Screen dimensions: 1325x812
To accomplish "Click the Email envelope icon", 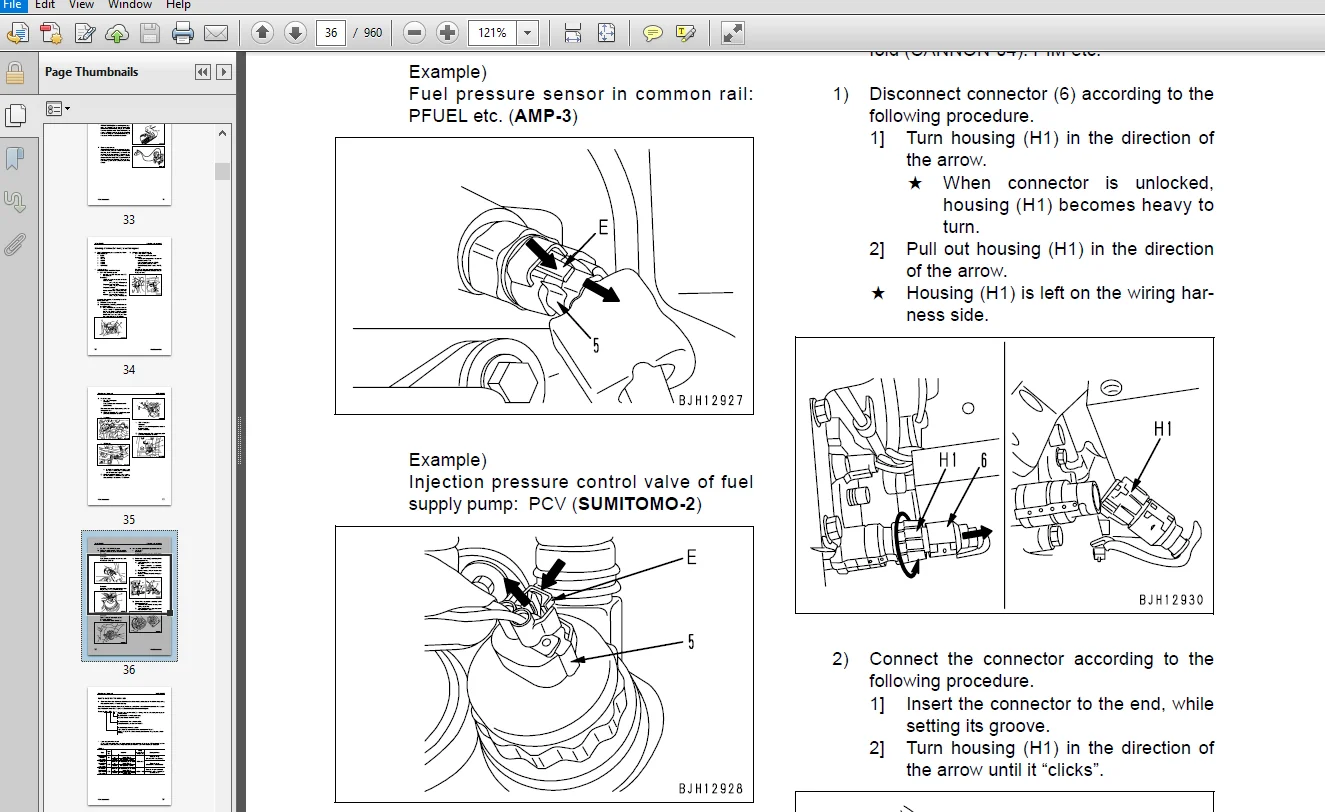I will 216,34.
